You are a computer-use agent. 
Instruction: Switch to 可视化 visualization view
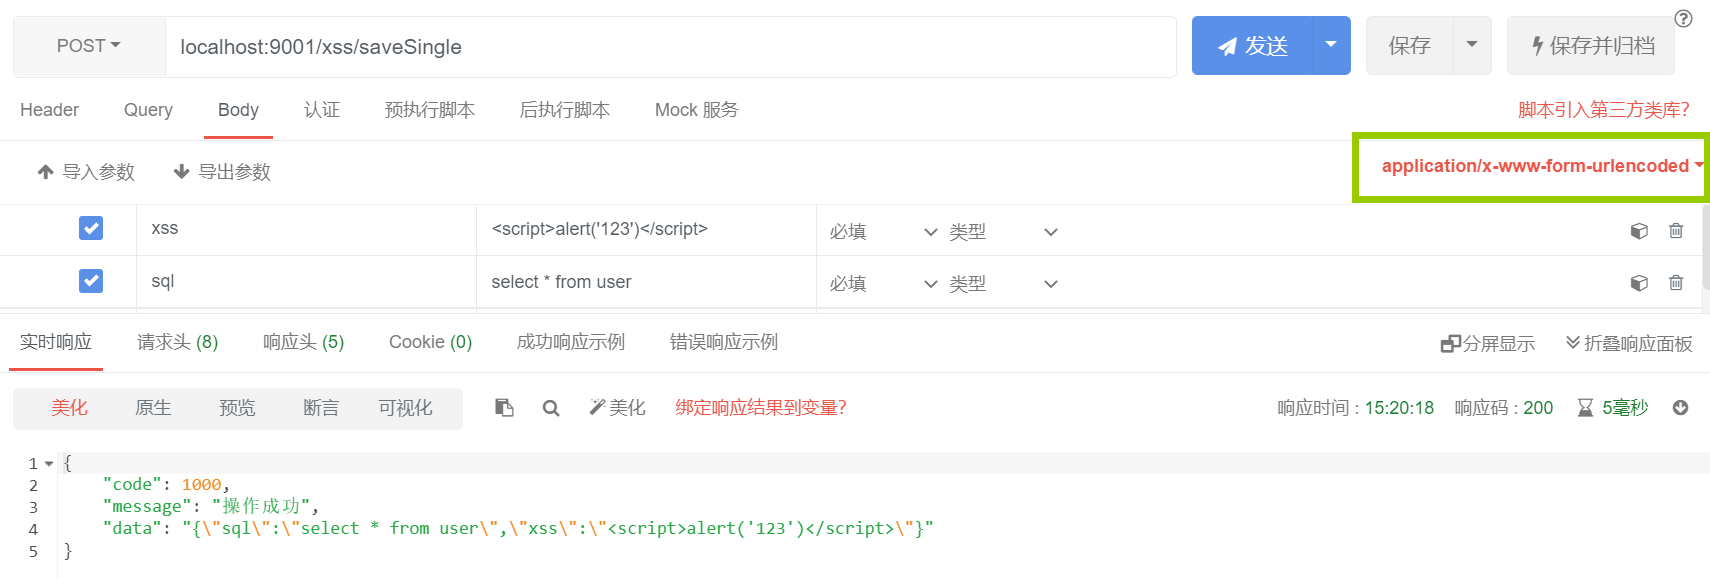pos(405,408)
